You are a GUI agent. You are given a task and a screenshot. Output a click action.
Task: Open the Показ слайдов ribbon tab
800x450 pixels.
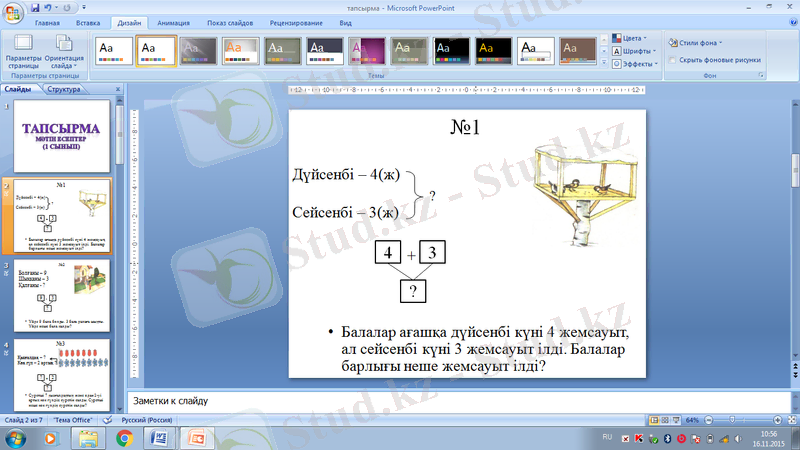[230, 23]
